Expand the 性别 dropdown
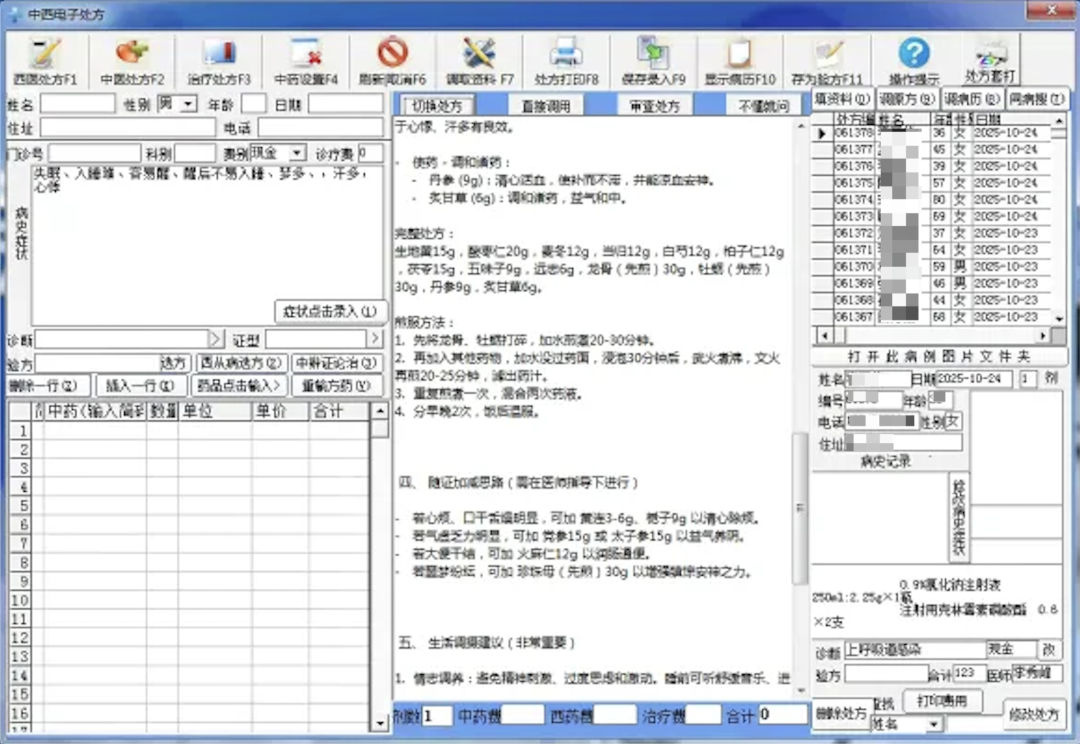Image resolution: width=1080 pixels, height=744 pixels. coord(188,104)
